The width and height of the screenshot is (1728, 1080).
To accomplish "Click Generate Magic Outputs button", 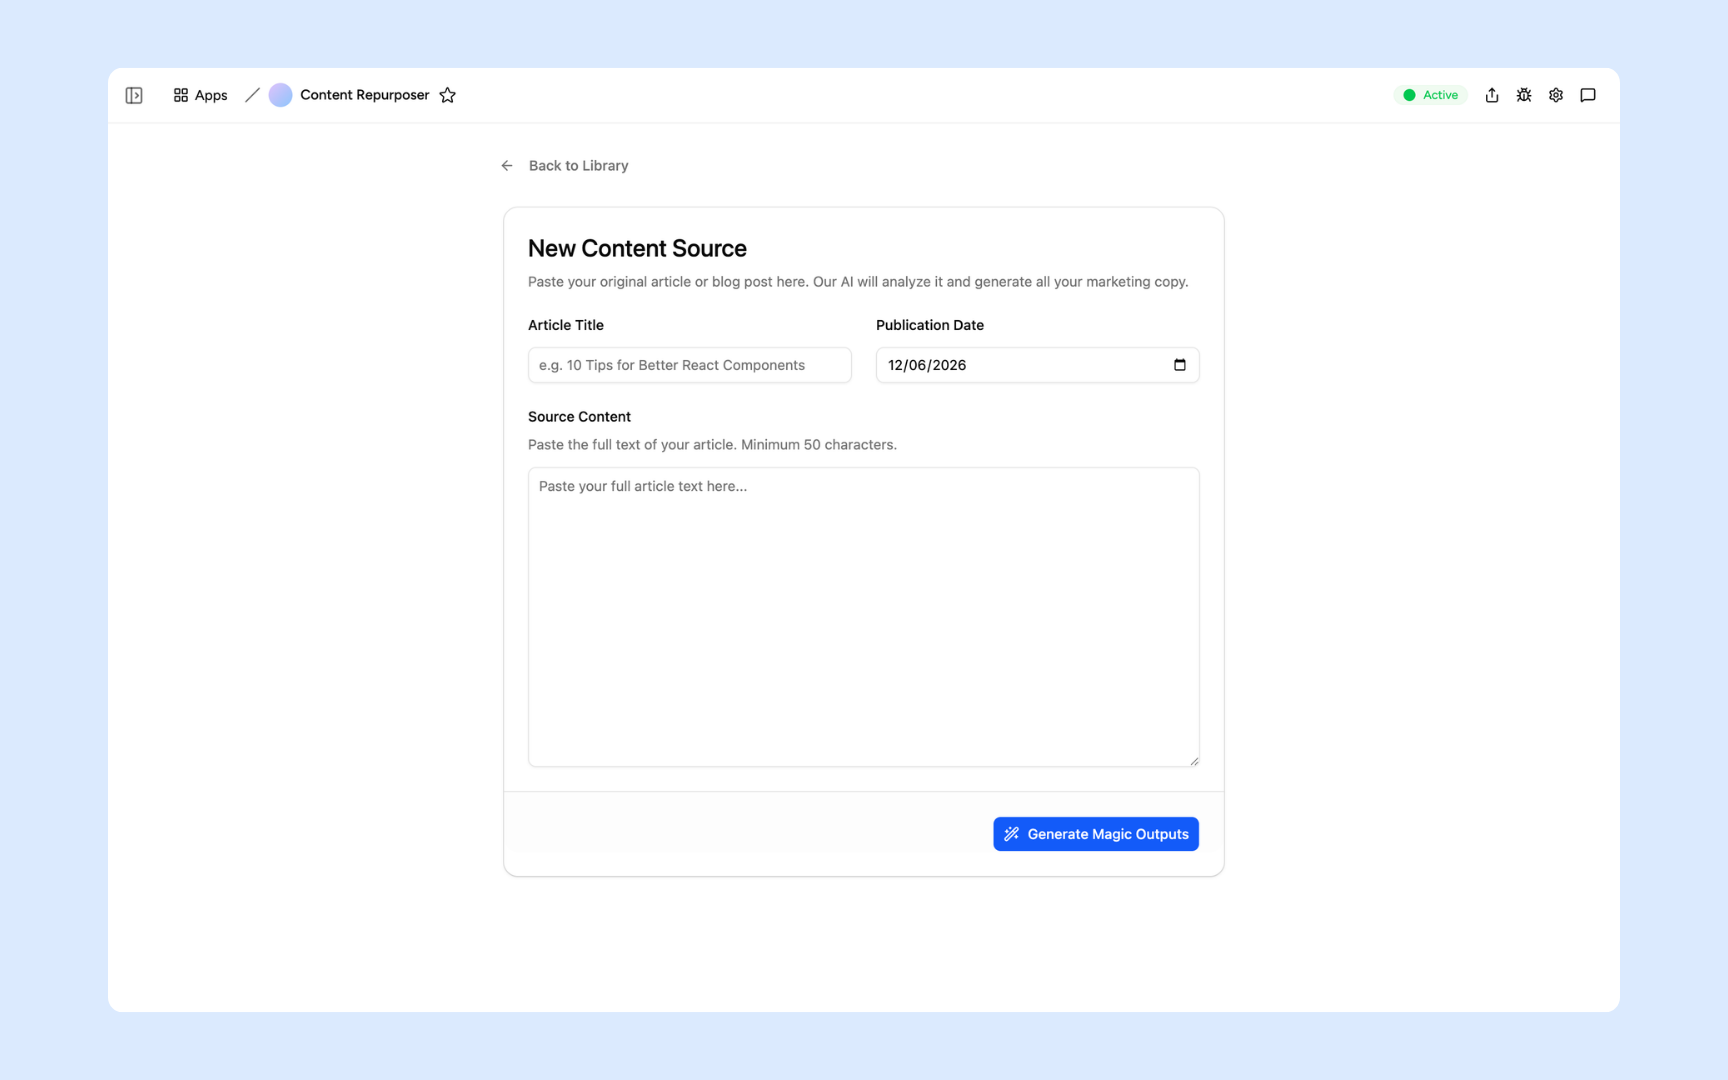I will (x=1096, y=834).
